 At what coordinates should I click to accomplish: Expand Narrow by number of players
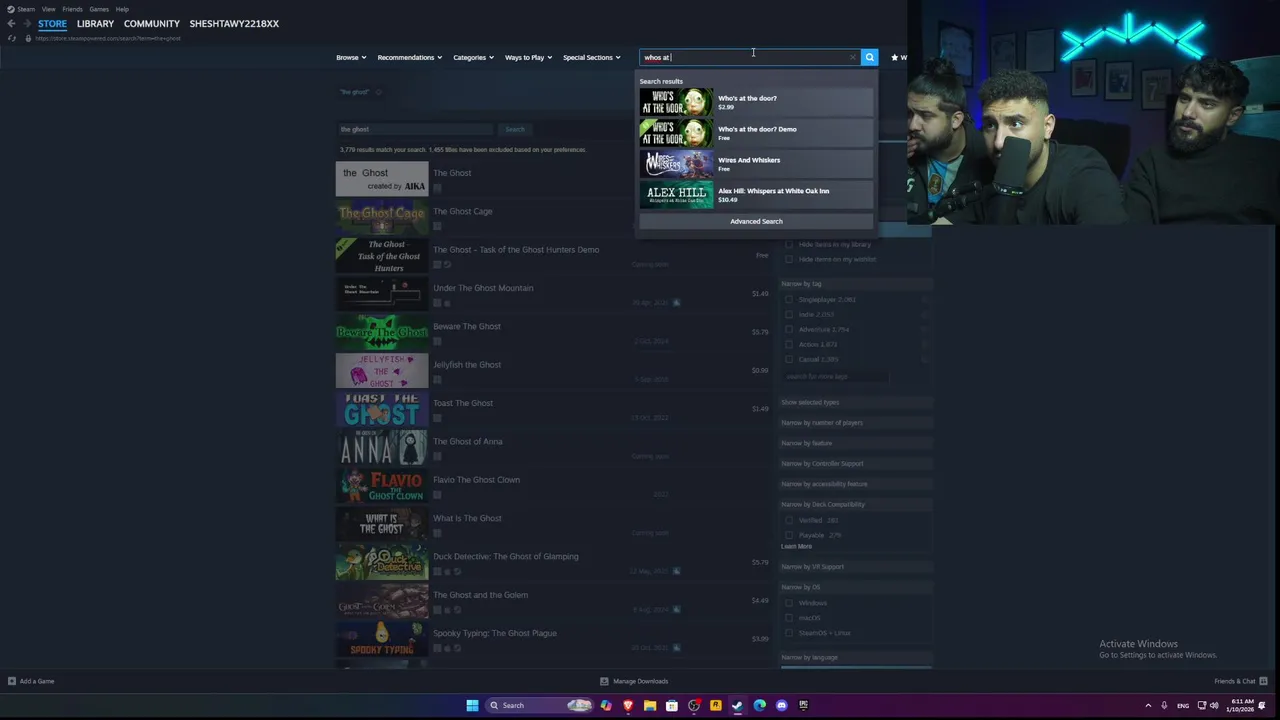click(x=855, y=422)
